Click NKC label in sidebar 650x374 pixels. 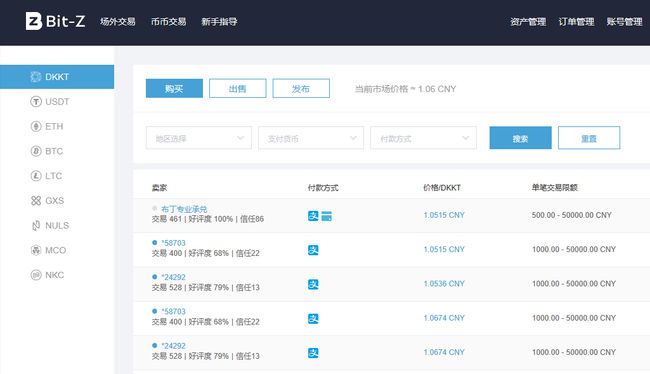click(x=54, y=275)
